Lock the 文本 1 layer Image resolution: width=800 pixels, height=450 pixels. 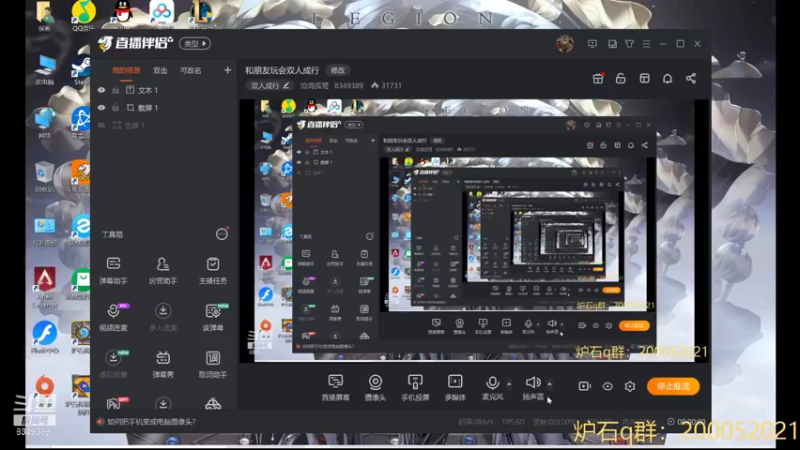pos(116,90)
